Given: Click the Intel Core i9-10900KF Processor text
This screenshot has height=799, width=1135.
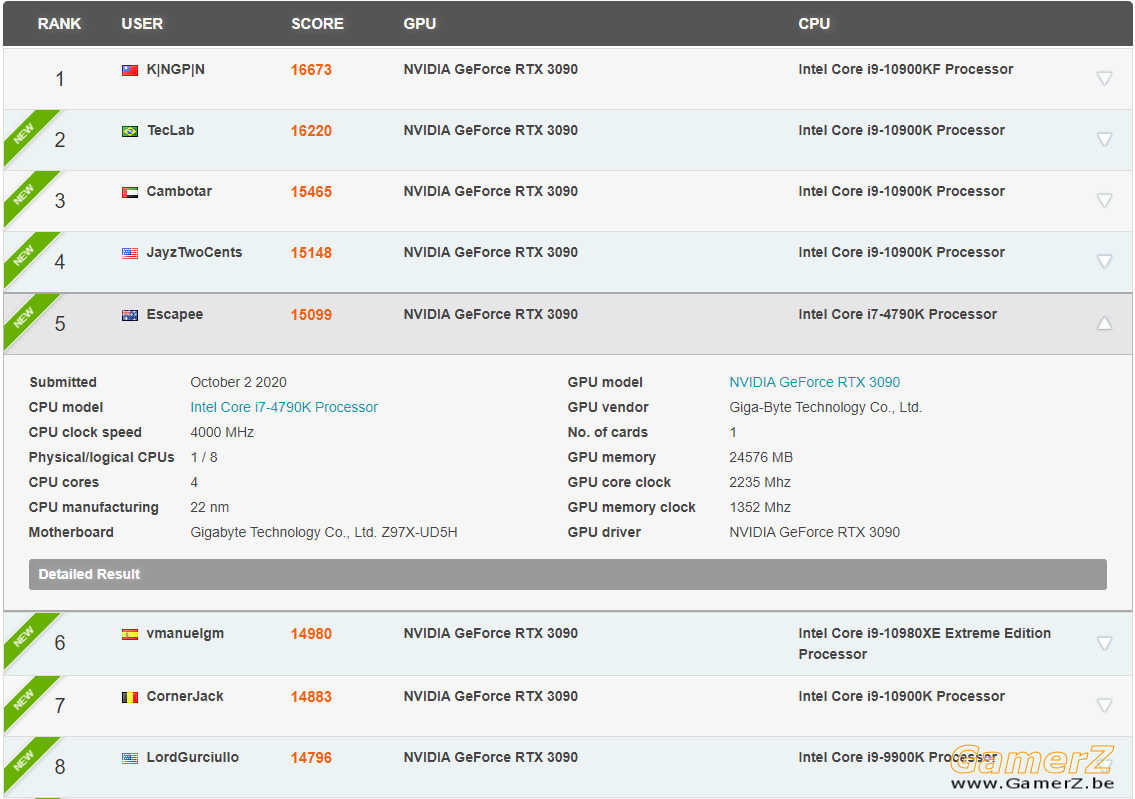Looking at the screenshot, I should click(906, 69).
